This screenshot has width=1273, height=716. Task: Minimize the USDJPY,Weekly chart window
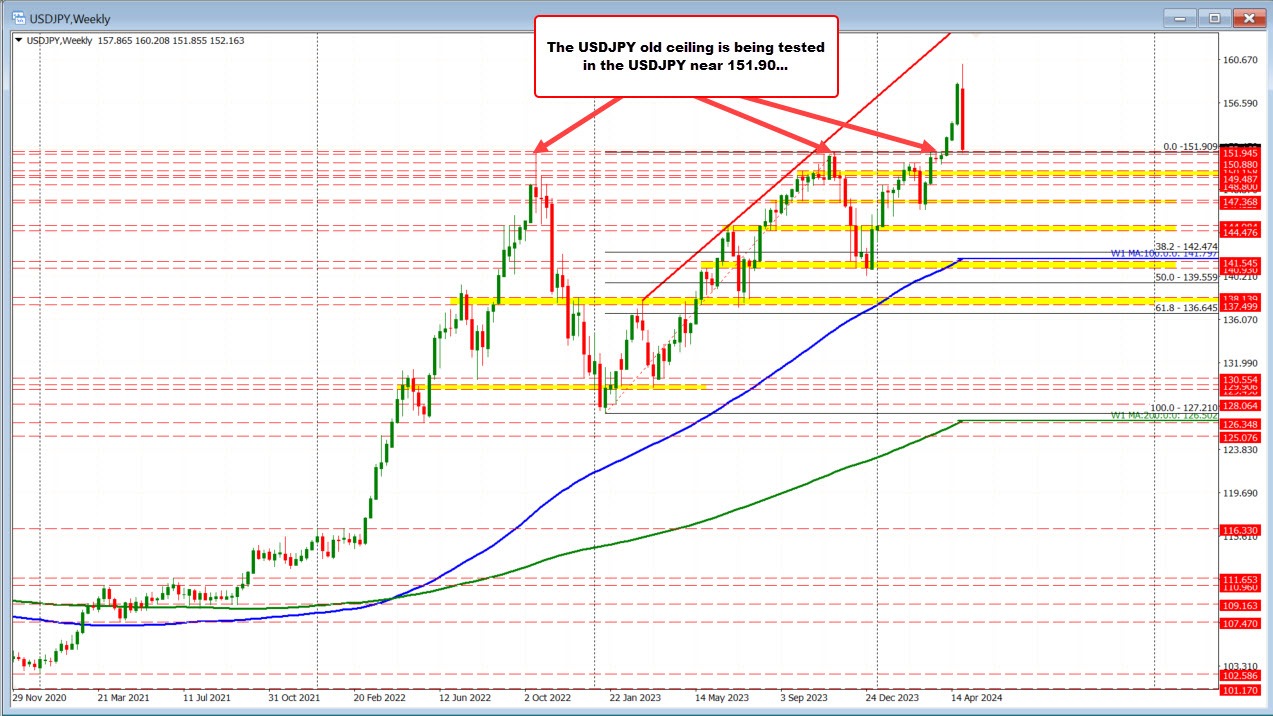(1182, 17)
